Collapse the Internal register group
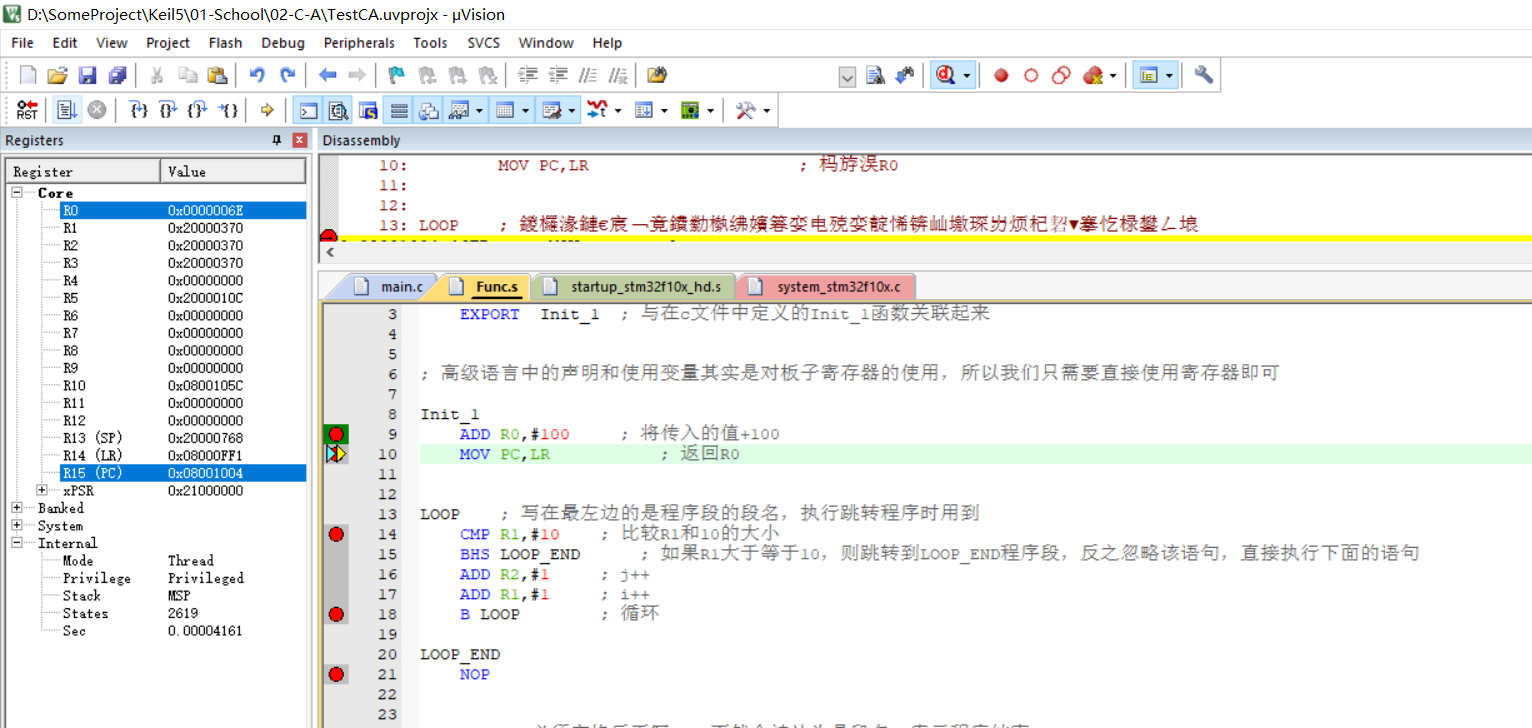Image resolution: width=1532 pixels, height=728 pixels. (17, 543)
